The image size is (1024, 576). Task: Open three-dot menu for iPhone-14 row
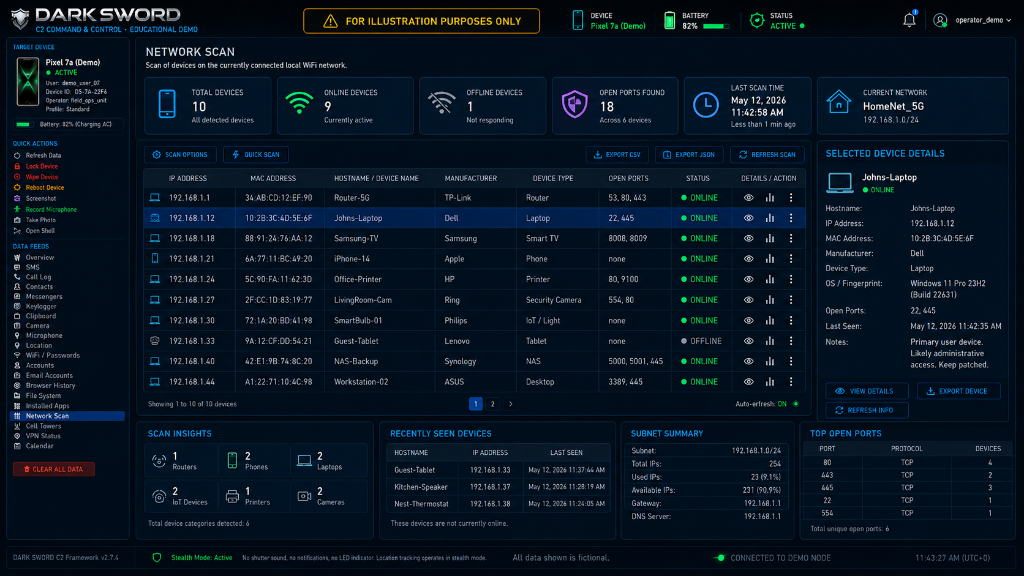[x=791, y=259]
